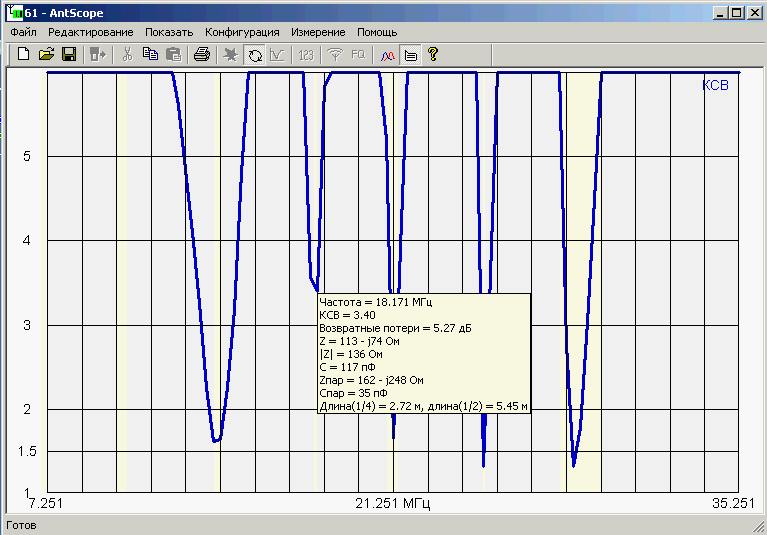The image size is (767, 535).
Task: Click the Copy icon in toolbar
Action: pyautogui.click(x=150, y=55)
